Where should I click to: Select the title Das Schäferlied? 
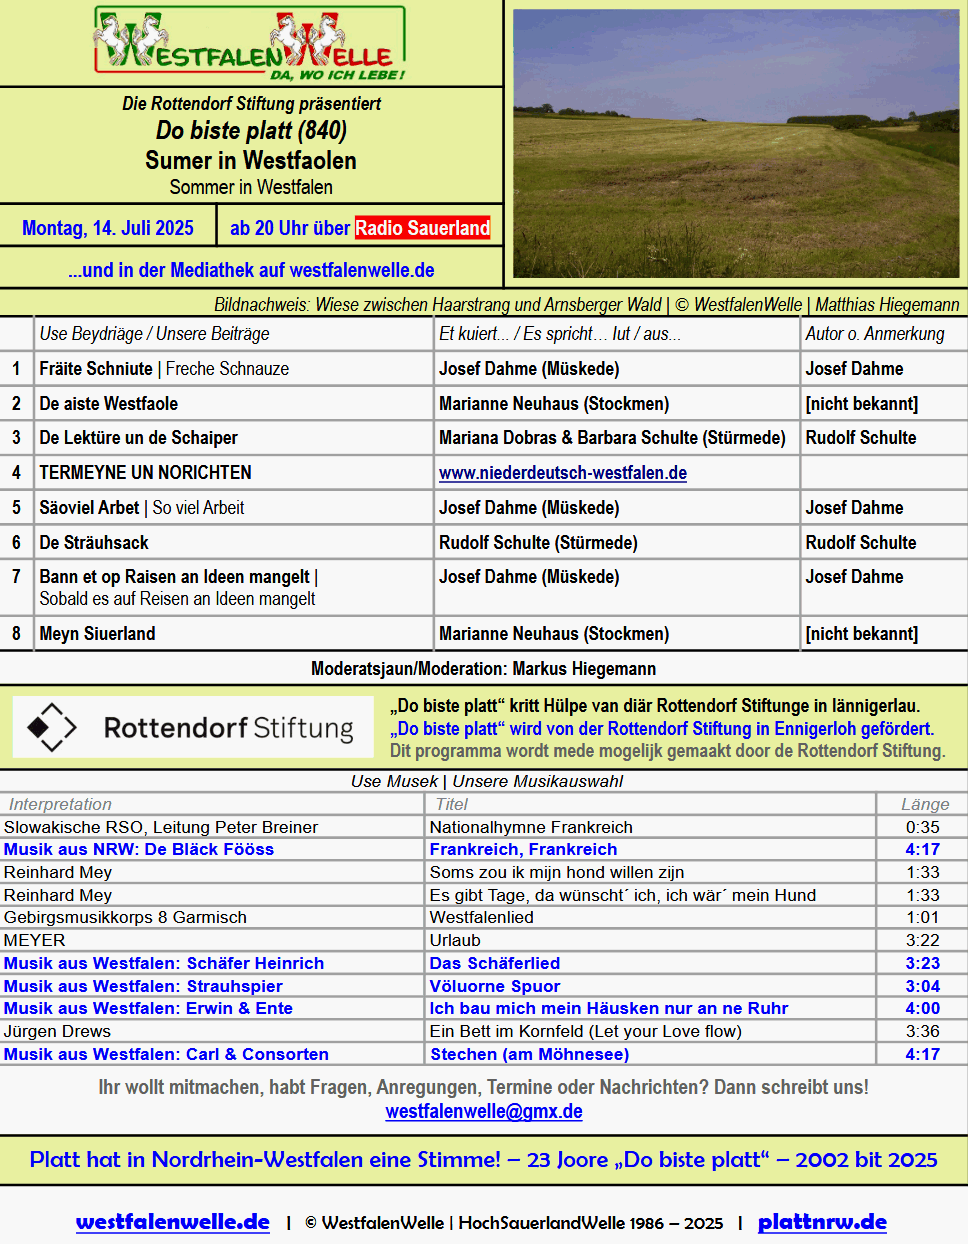pyautogui.click(x=495, y=963)
